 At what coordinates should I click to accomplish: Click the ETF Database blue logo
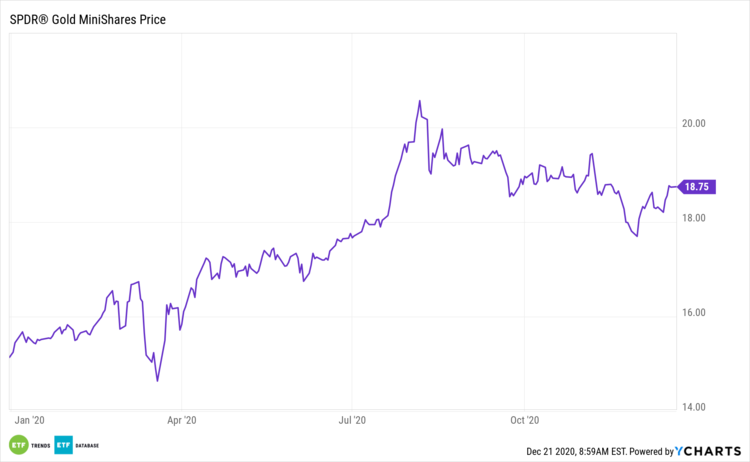(x=65, y=444)
